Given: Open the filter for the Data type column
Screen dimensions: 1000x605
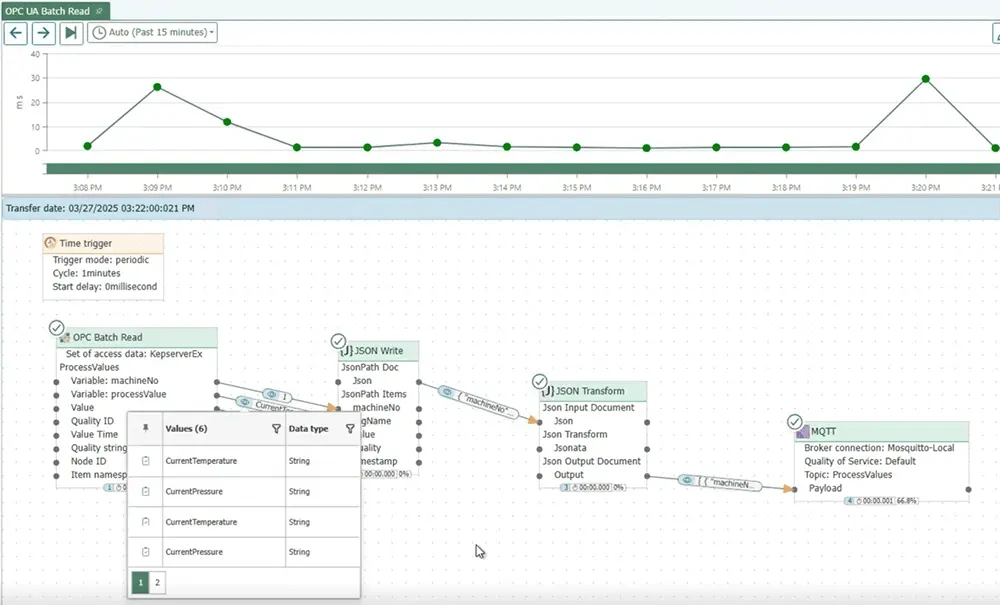Looking at the screenshot, I should pyautogui.click(x=349, y=428).
